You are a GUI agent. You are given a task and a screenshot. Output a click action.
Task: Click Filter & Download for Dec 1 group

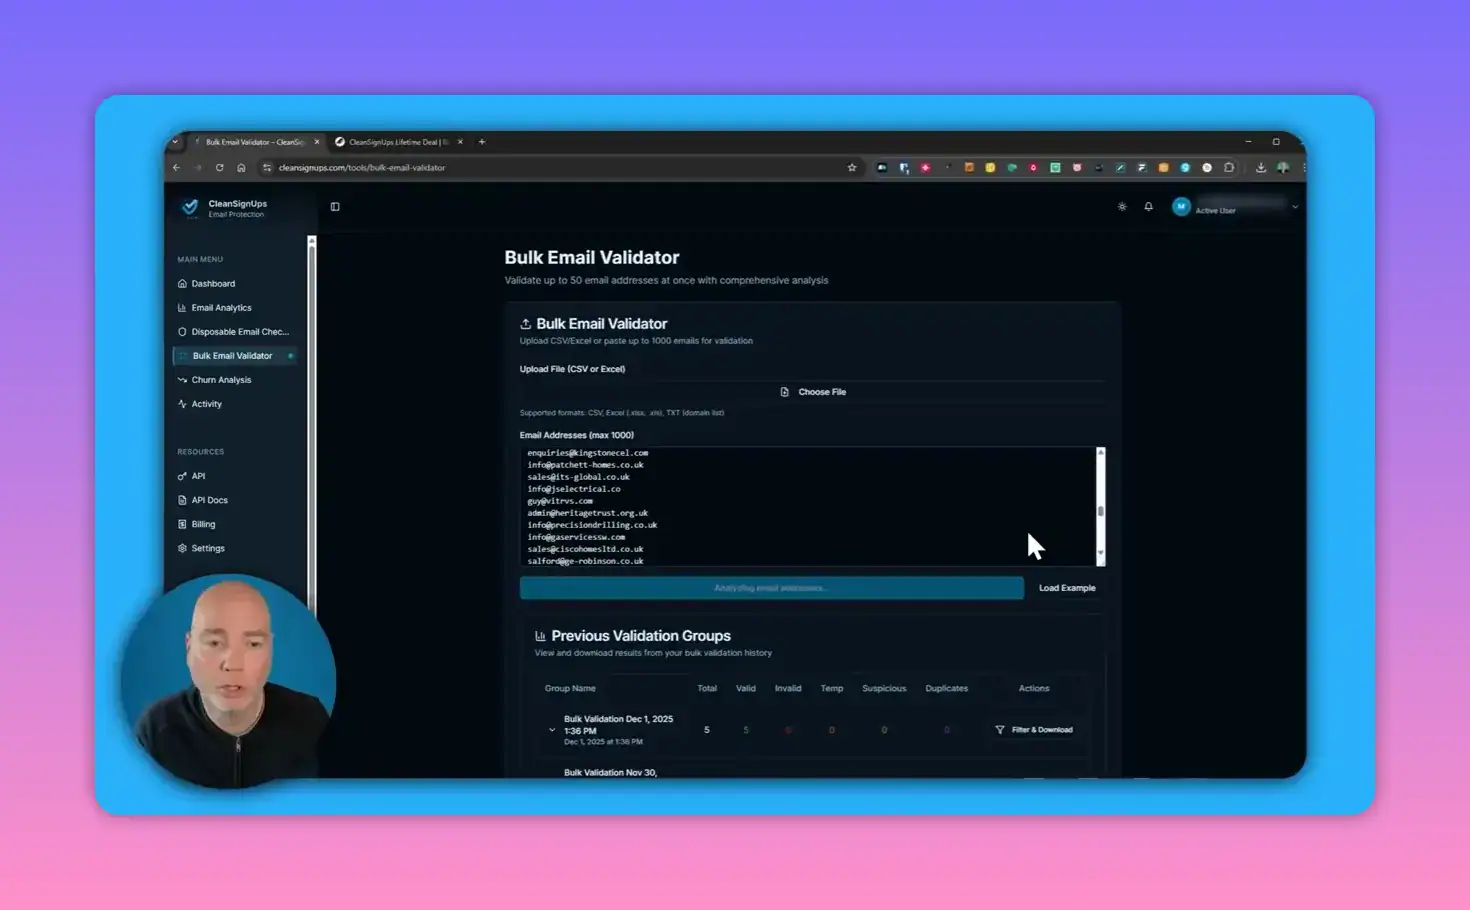[1034, 730]
